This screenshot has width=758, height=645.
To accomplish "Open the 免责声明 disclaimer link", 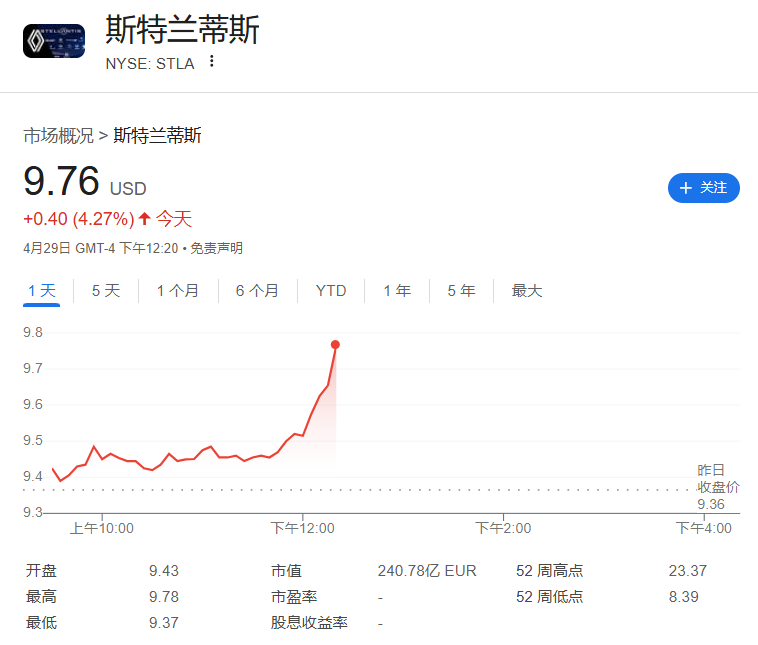I will (216, 249).
